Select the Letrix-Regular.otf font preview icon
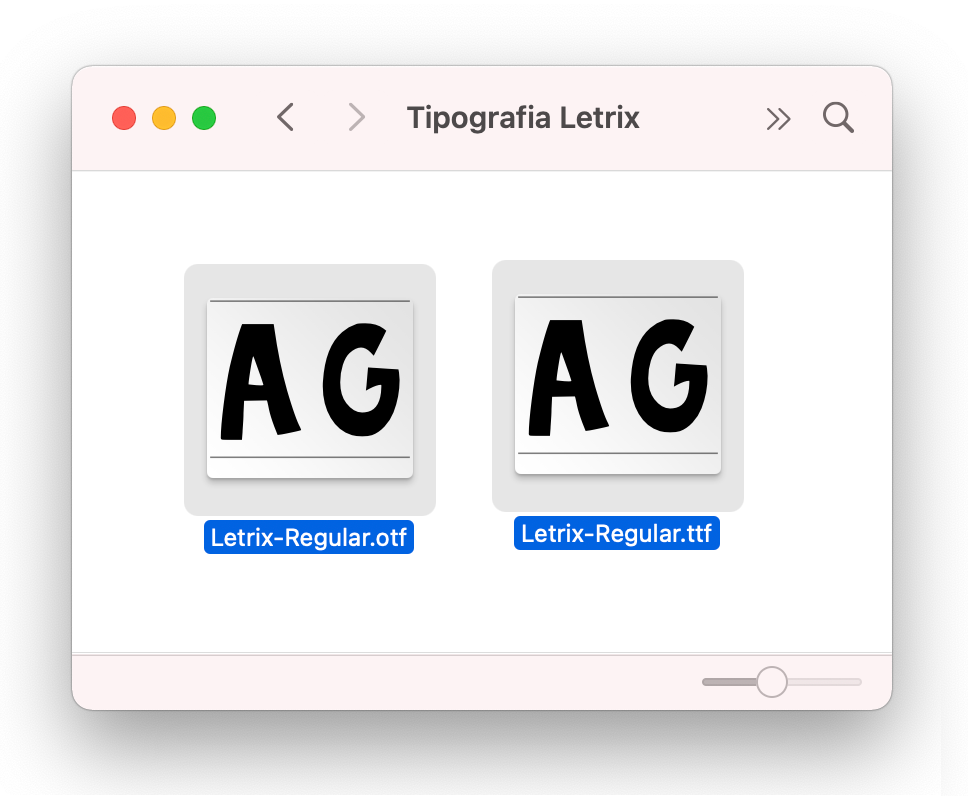 (x=309, y=388)
